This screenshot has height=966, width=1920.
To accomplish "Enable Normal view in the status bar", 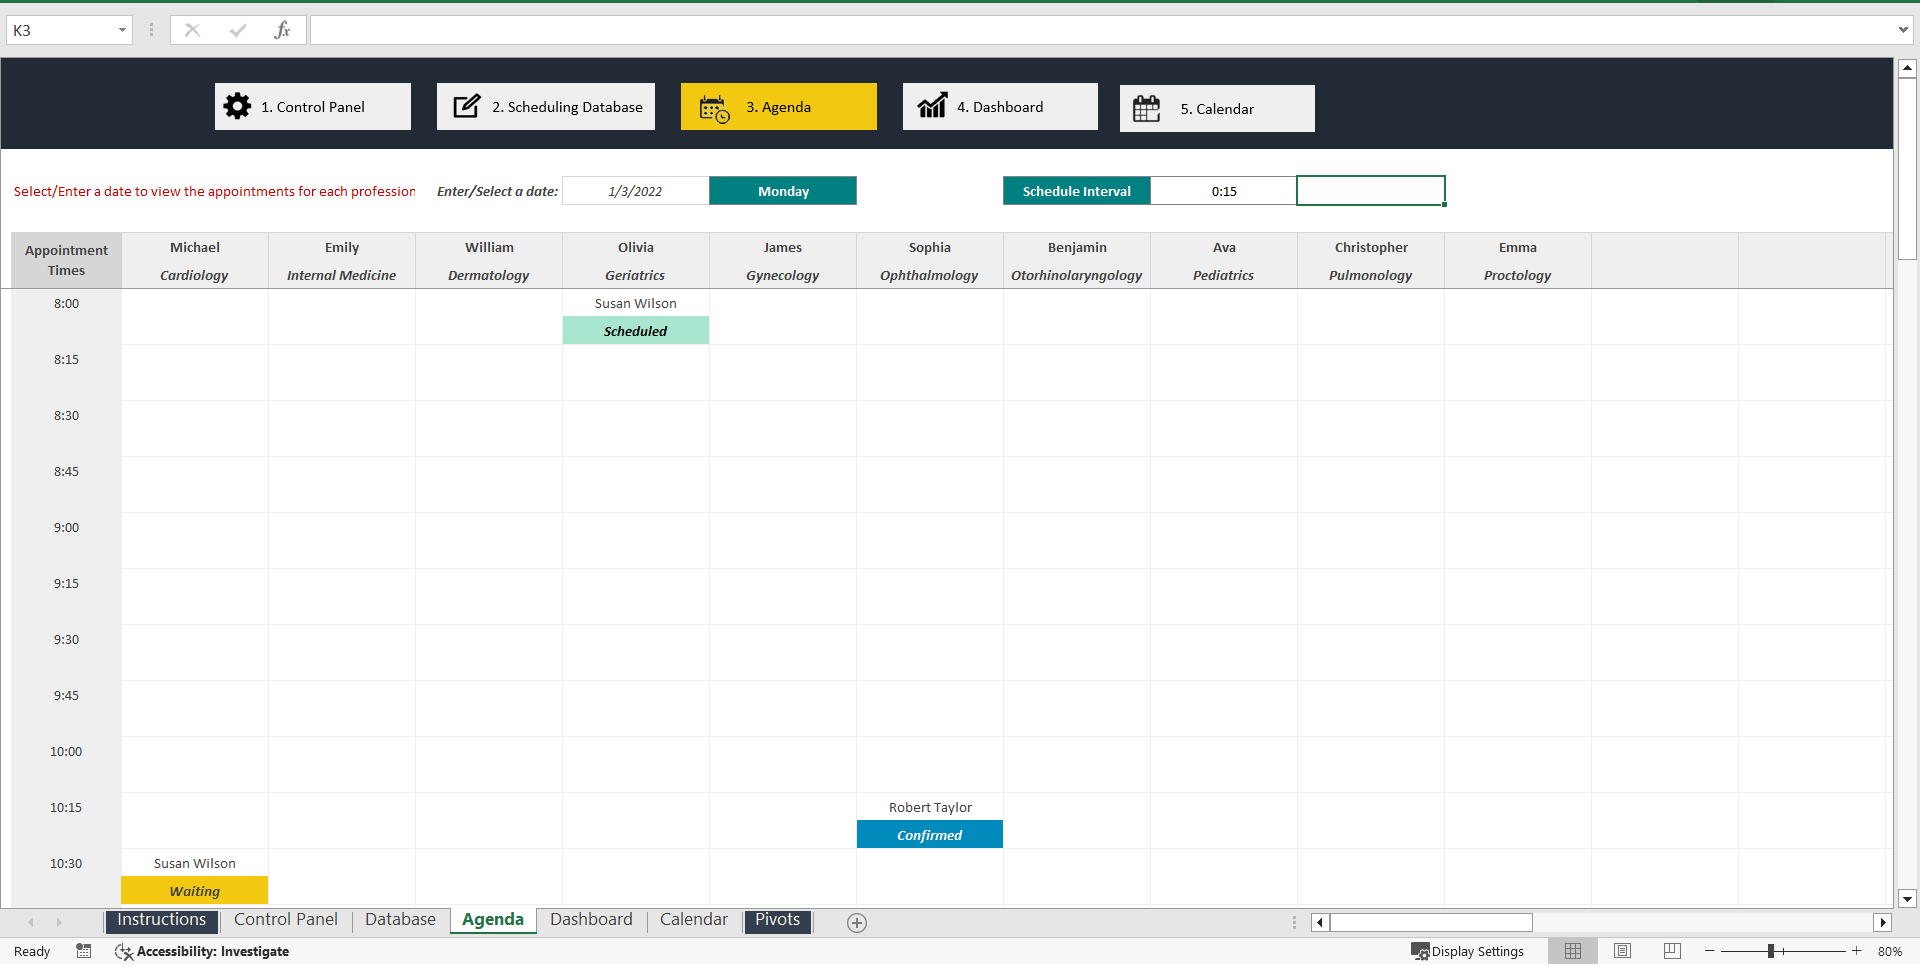I will click(x=1572, y=951).
